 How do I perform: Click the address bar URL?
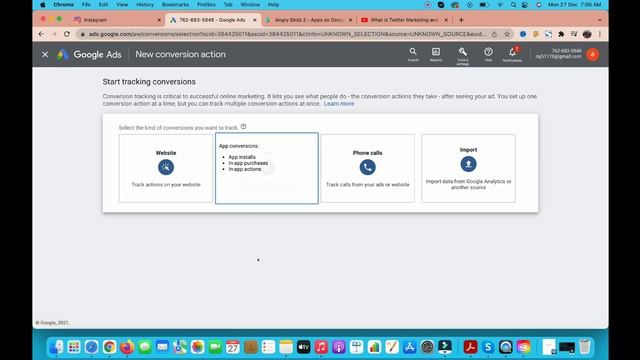click(287, 34)
